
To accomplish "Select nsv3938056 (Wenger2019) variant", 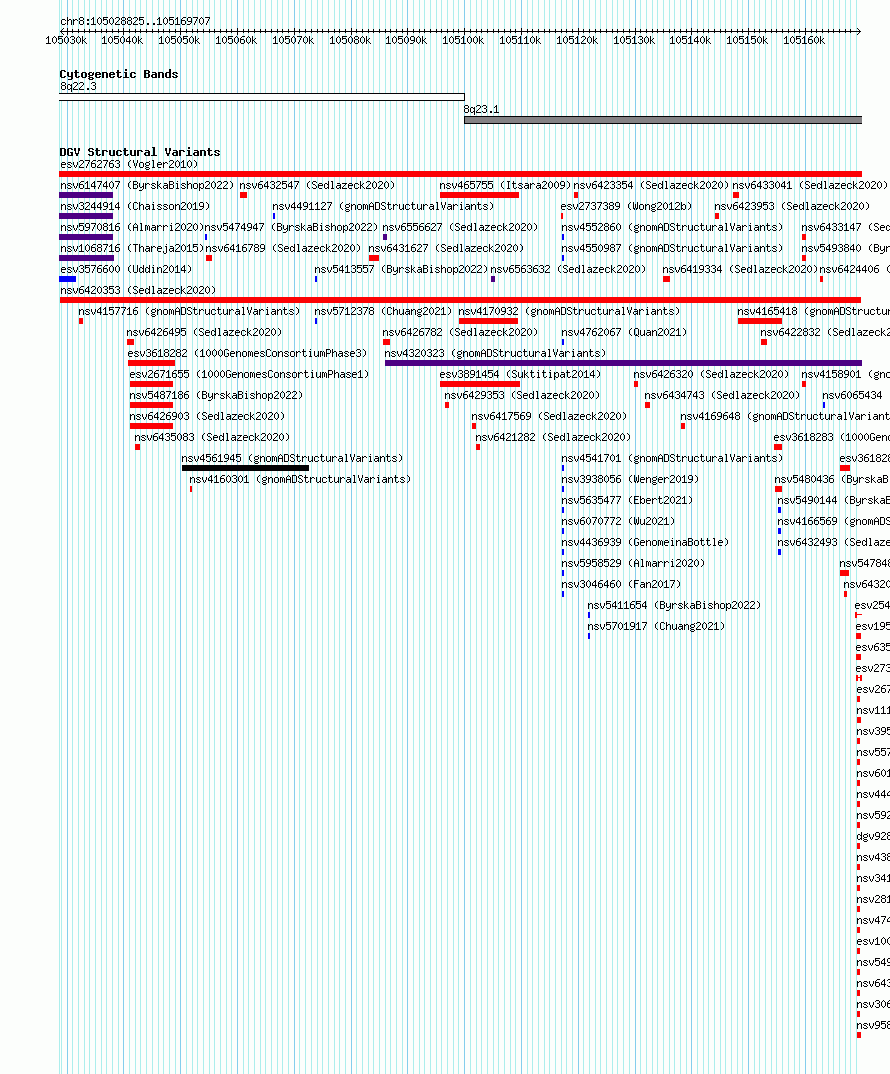I will click(630, 479).
